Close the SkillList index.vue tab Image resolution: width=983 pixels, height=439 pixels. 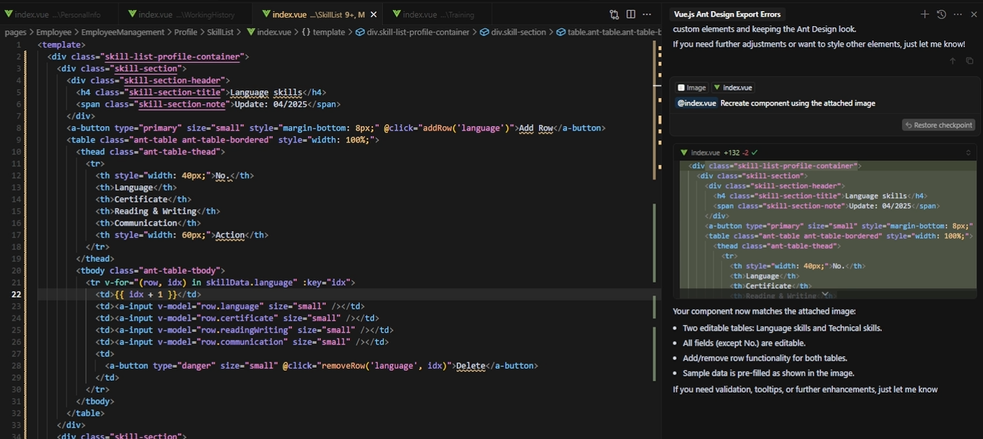(373, 15)
